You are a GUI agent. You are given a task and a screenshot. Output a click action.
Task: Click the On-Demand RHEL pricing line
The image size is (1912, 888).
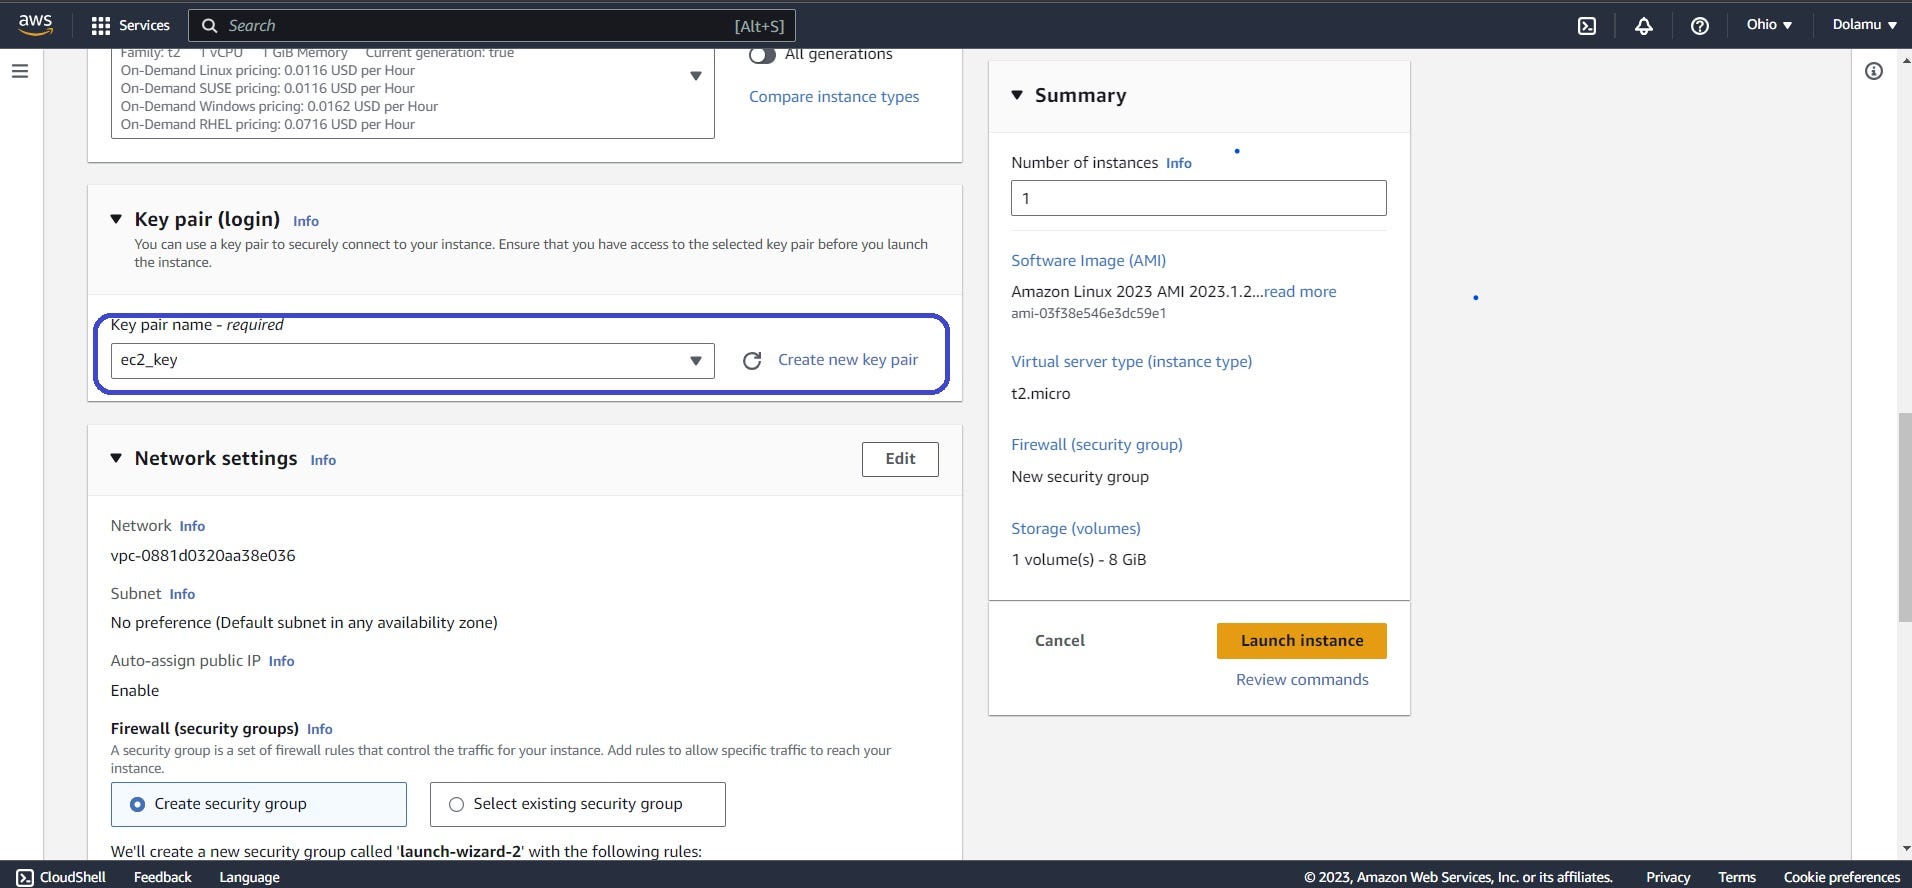[268, 125]
